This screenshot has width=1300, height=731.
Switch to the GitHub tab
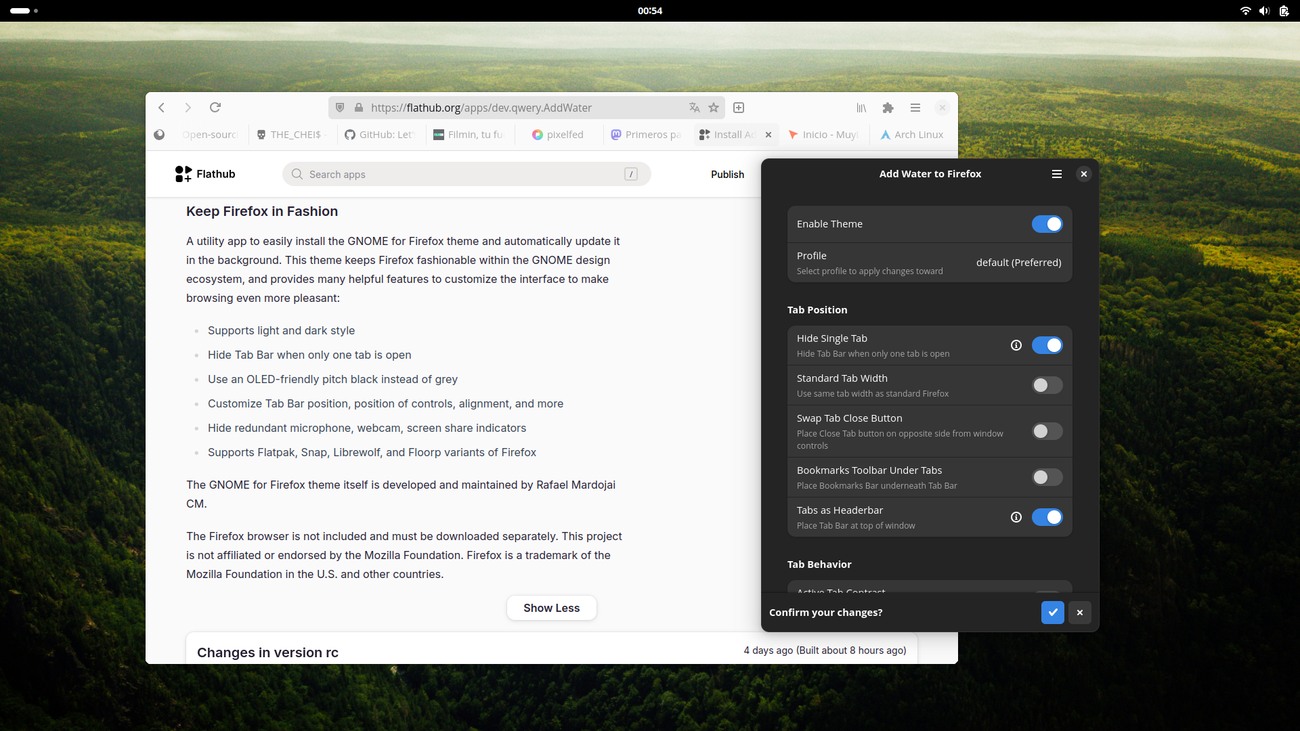pyautogui.click(x=379, y=135)
